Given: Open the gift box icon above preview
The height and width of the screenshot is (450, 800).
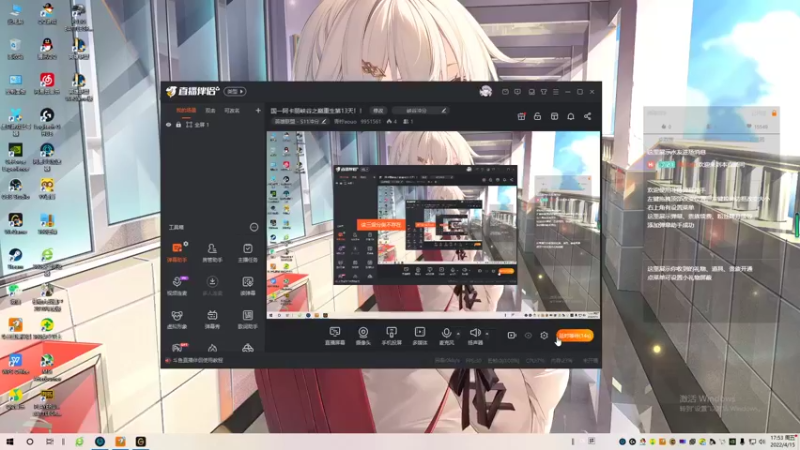Looking at the screenshot, I should click(521, 116).
